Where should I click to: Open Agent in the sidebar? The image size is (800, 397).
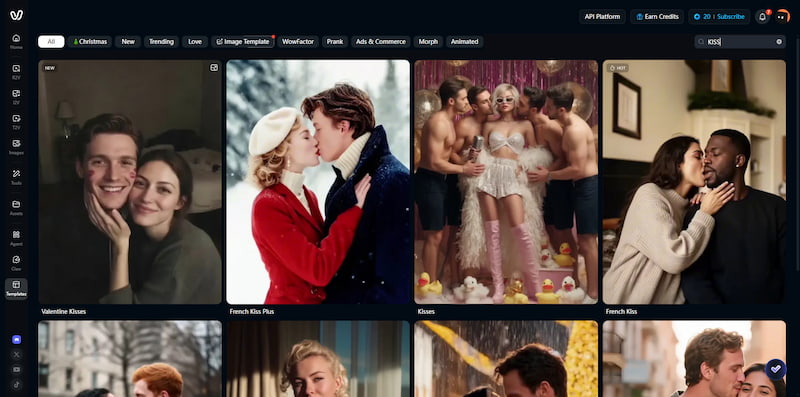(x=16, y=238)
